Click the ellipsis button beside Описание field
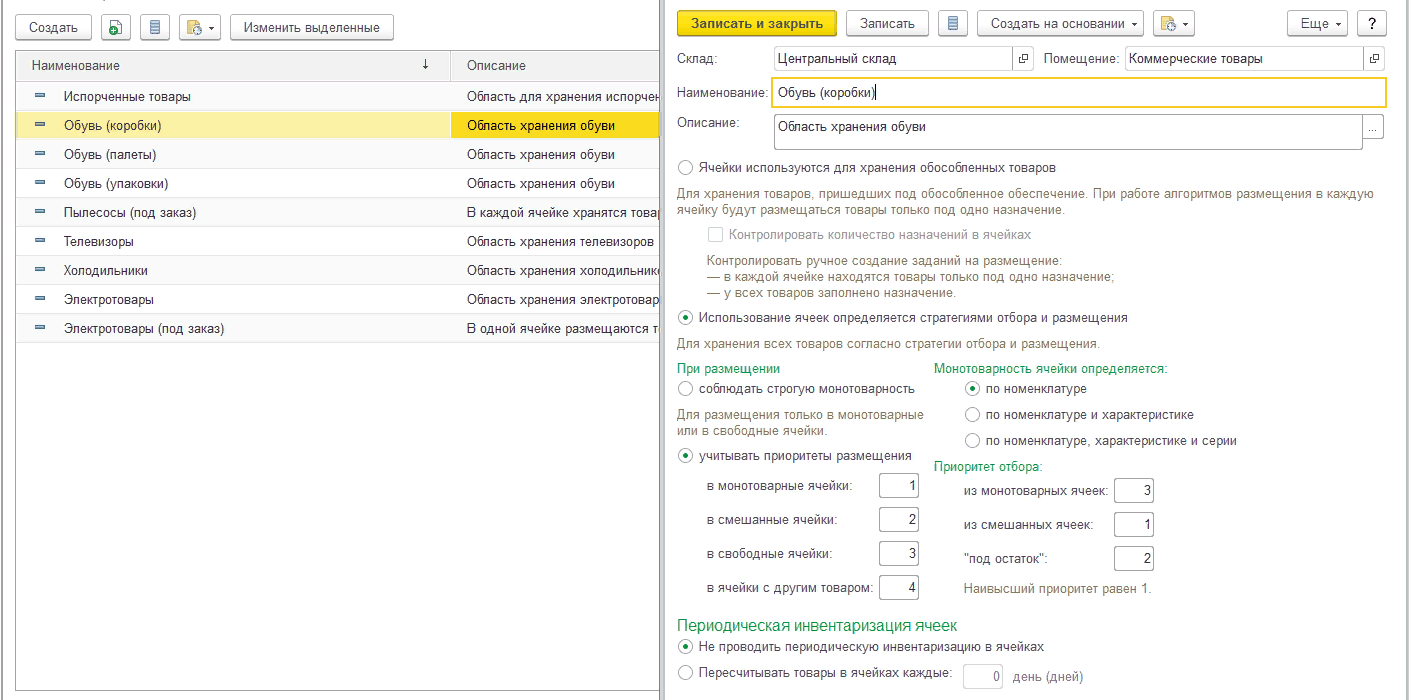 click(1374, 128)
